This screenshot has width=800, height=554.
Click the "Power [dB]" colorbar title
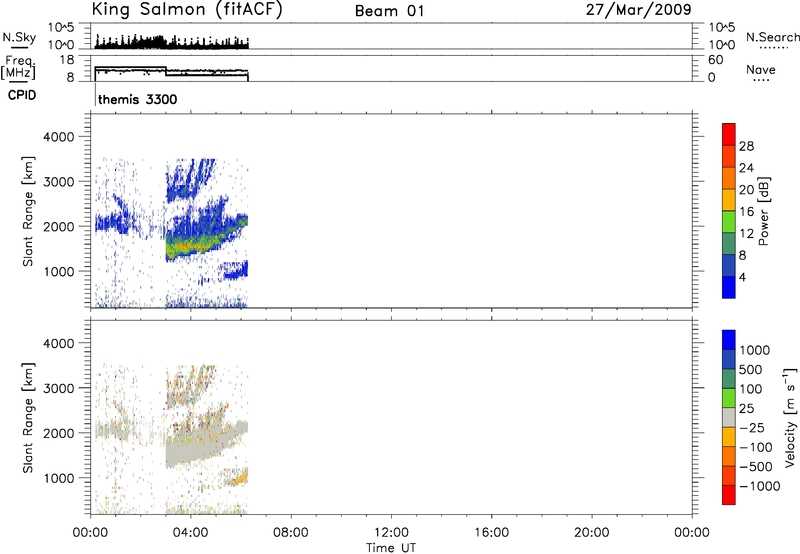tap(763, 211)
